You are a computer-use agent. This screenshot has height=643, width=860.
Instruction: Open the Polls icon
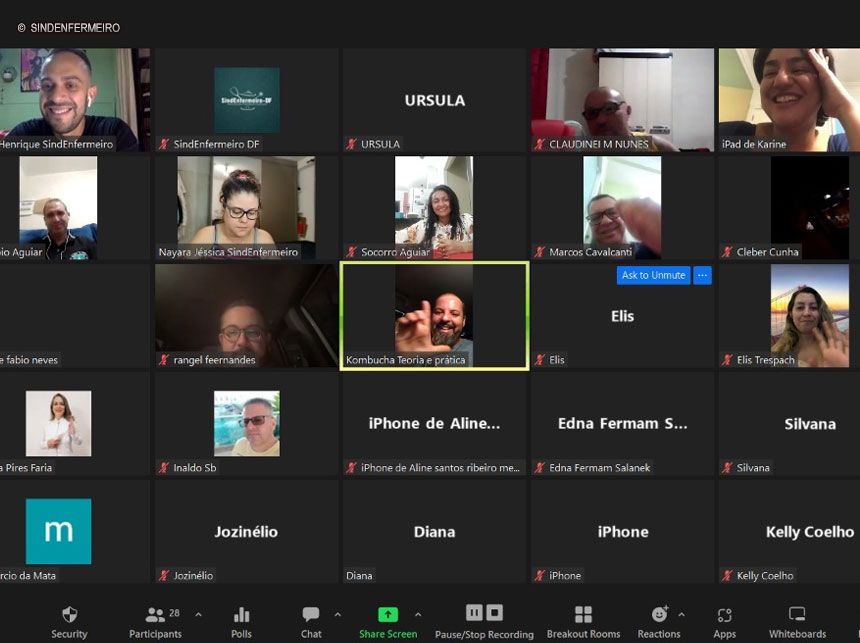[x=241, y=615]
